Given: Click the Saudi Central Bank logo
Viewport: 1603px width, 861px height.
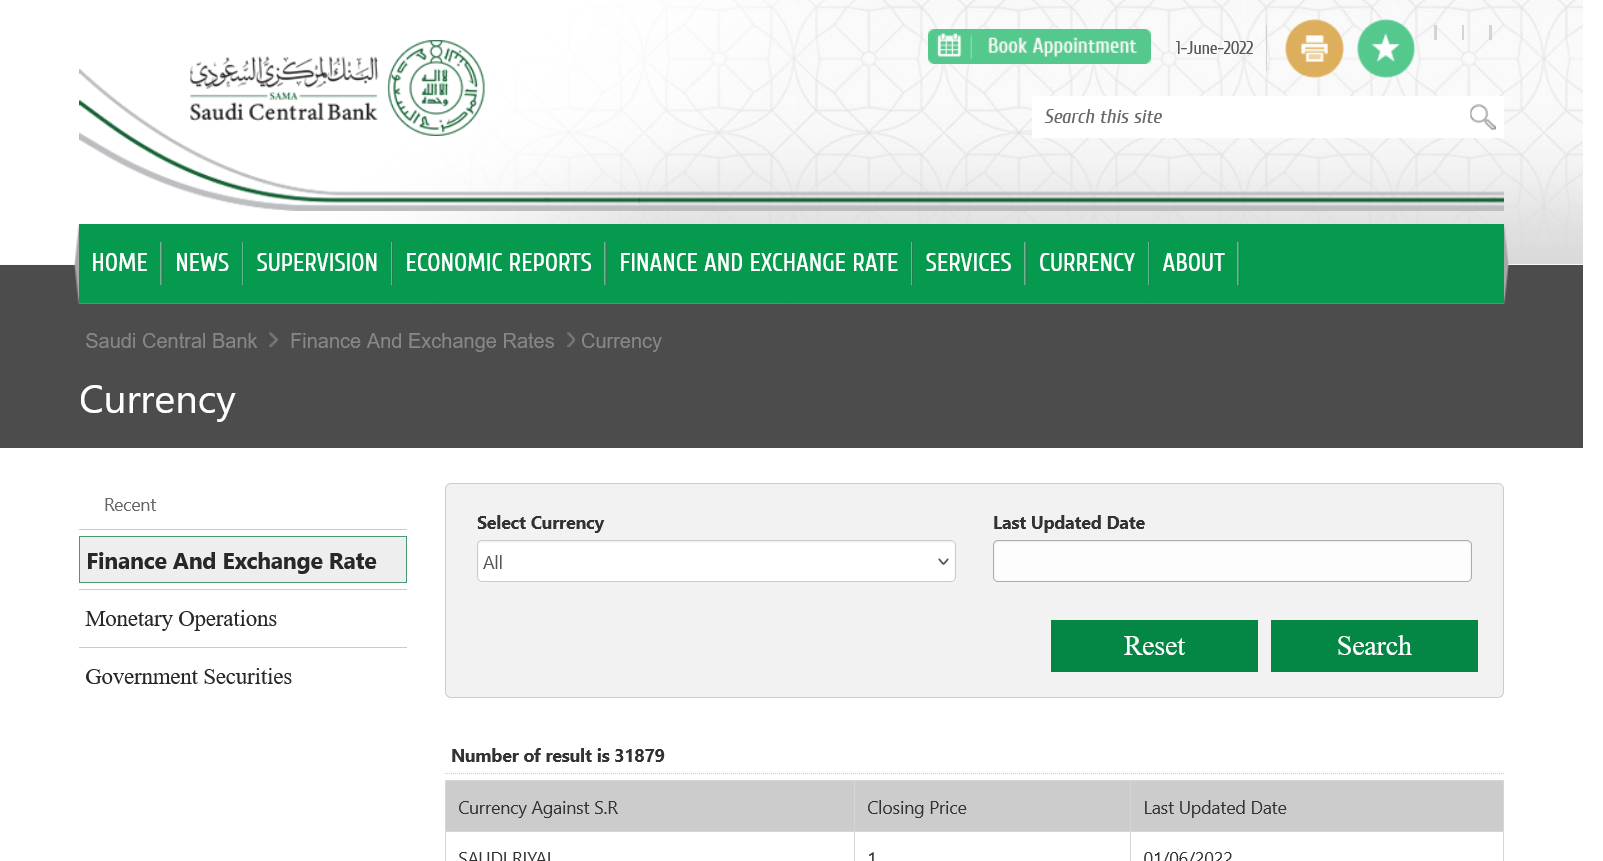Looking at the screenshot, I should tap(336, 88).
